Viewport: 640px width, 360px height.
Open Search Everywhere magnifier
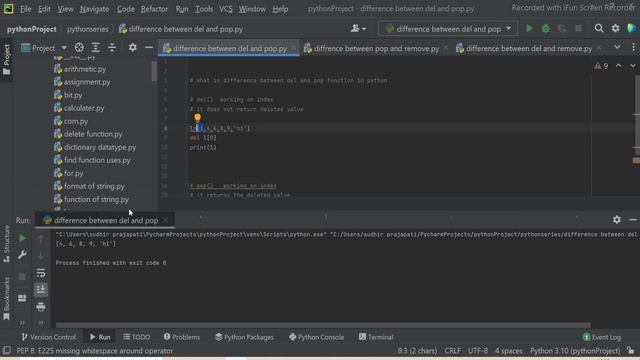(x=599, y=28)
